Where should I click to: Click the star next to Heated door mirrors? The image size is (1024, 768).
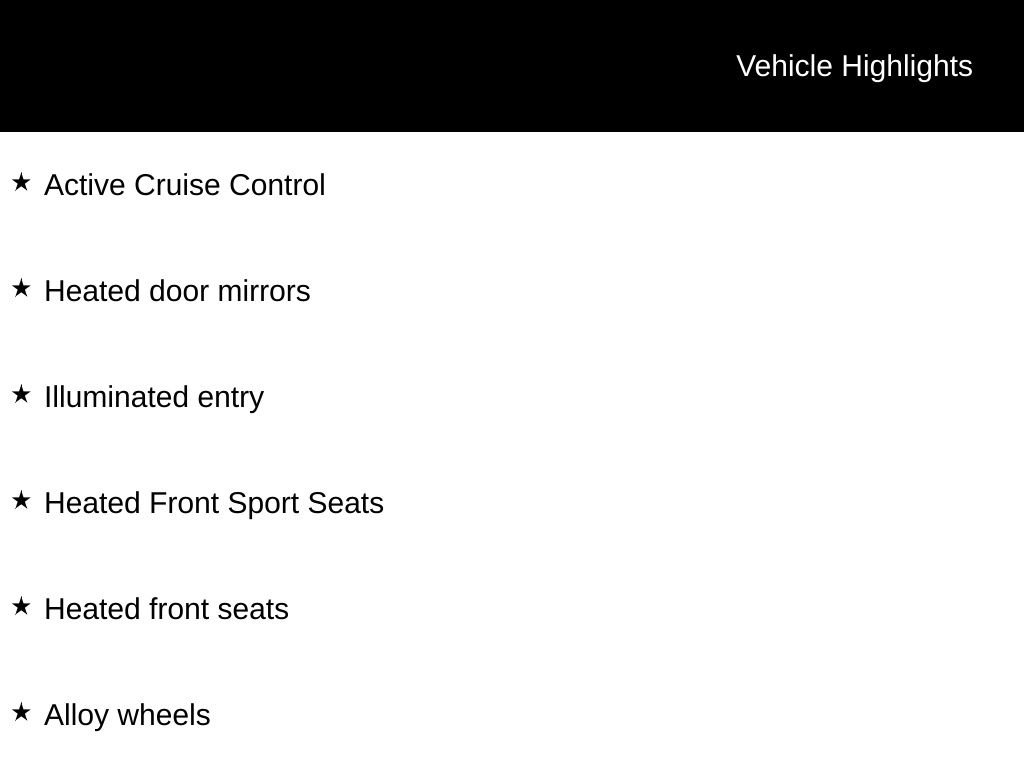[x=21, y=289]
